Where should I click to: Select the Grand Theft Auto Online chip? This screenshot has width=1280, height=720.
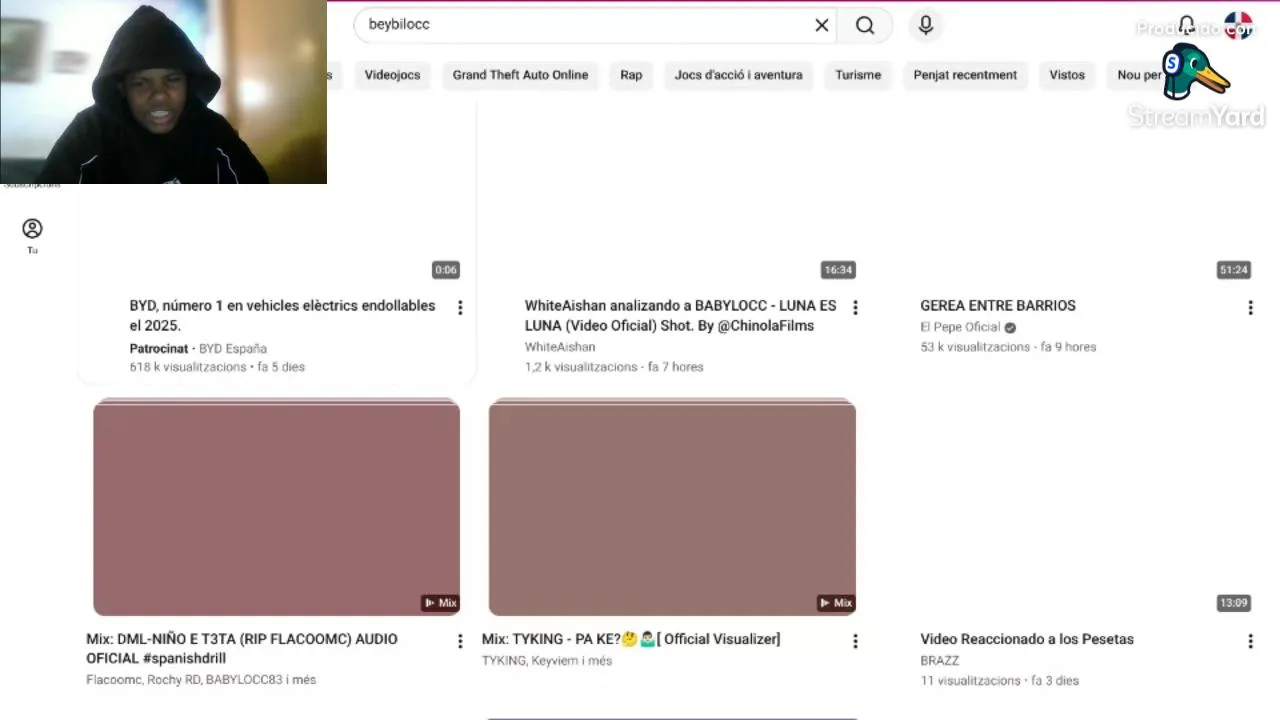pyautogui.click(x=520, y=75)
